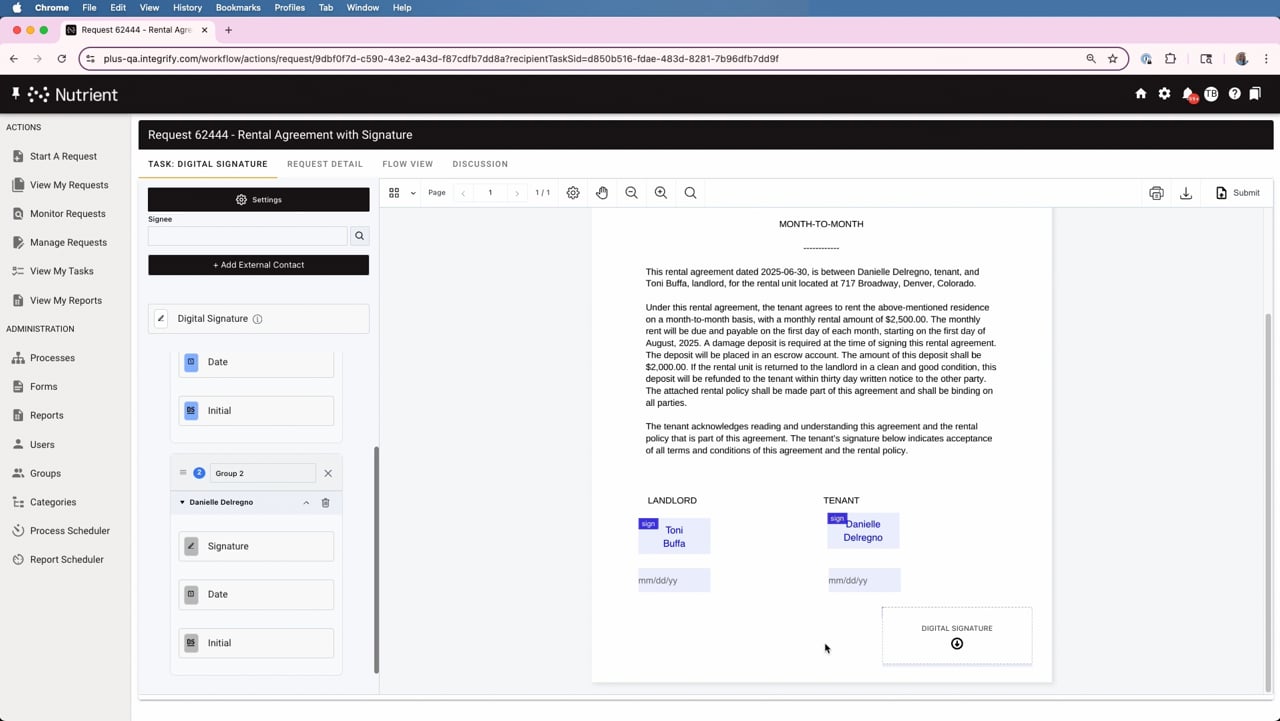Open viewer page settings gear
This screenshot has height=721, width=1280.
point(573,193)
